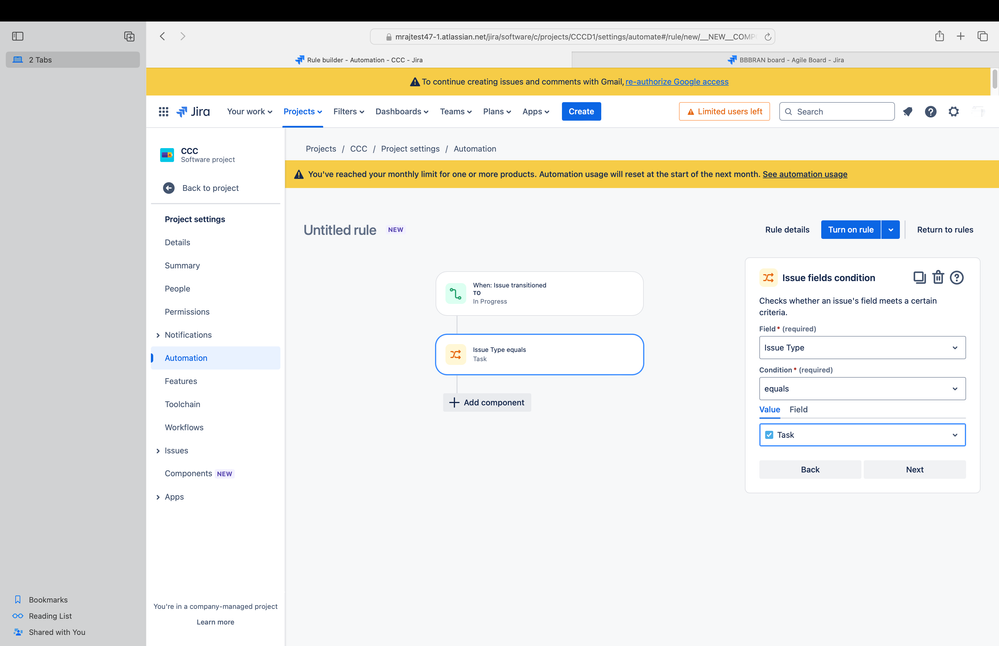Image resolution: width=999 pixels, height=646 pixels.
Task: Click the Issue fields condition shuffle icon in panel
Action: pos(768,278)
